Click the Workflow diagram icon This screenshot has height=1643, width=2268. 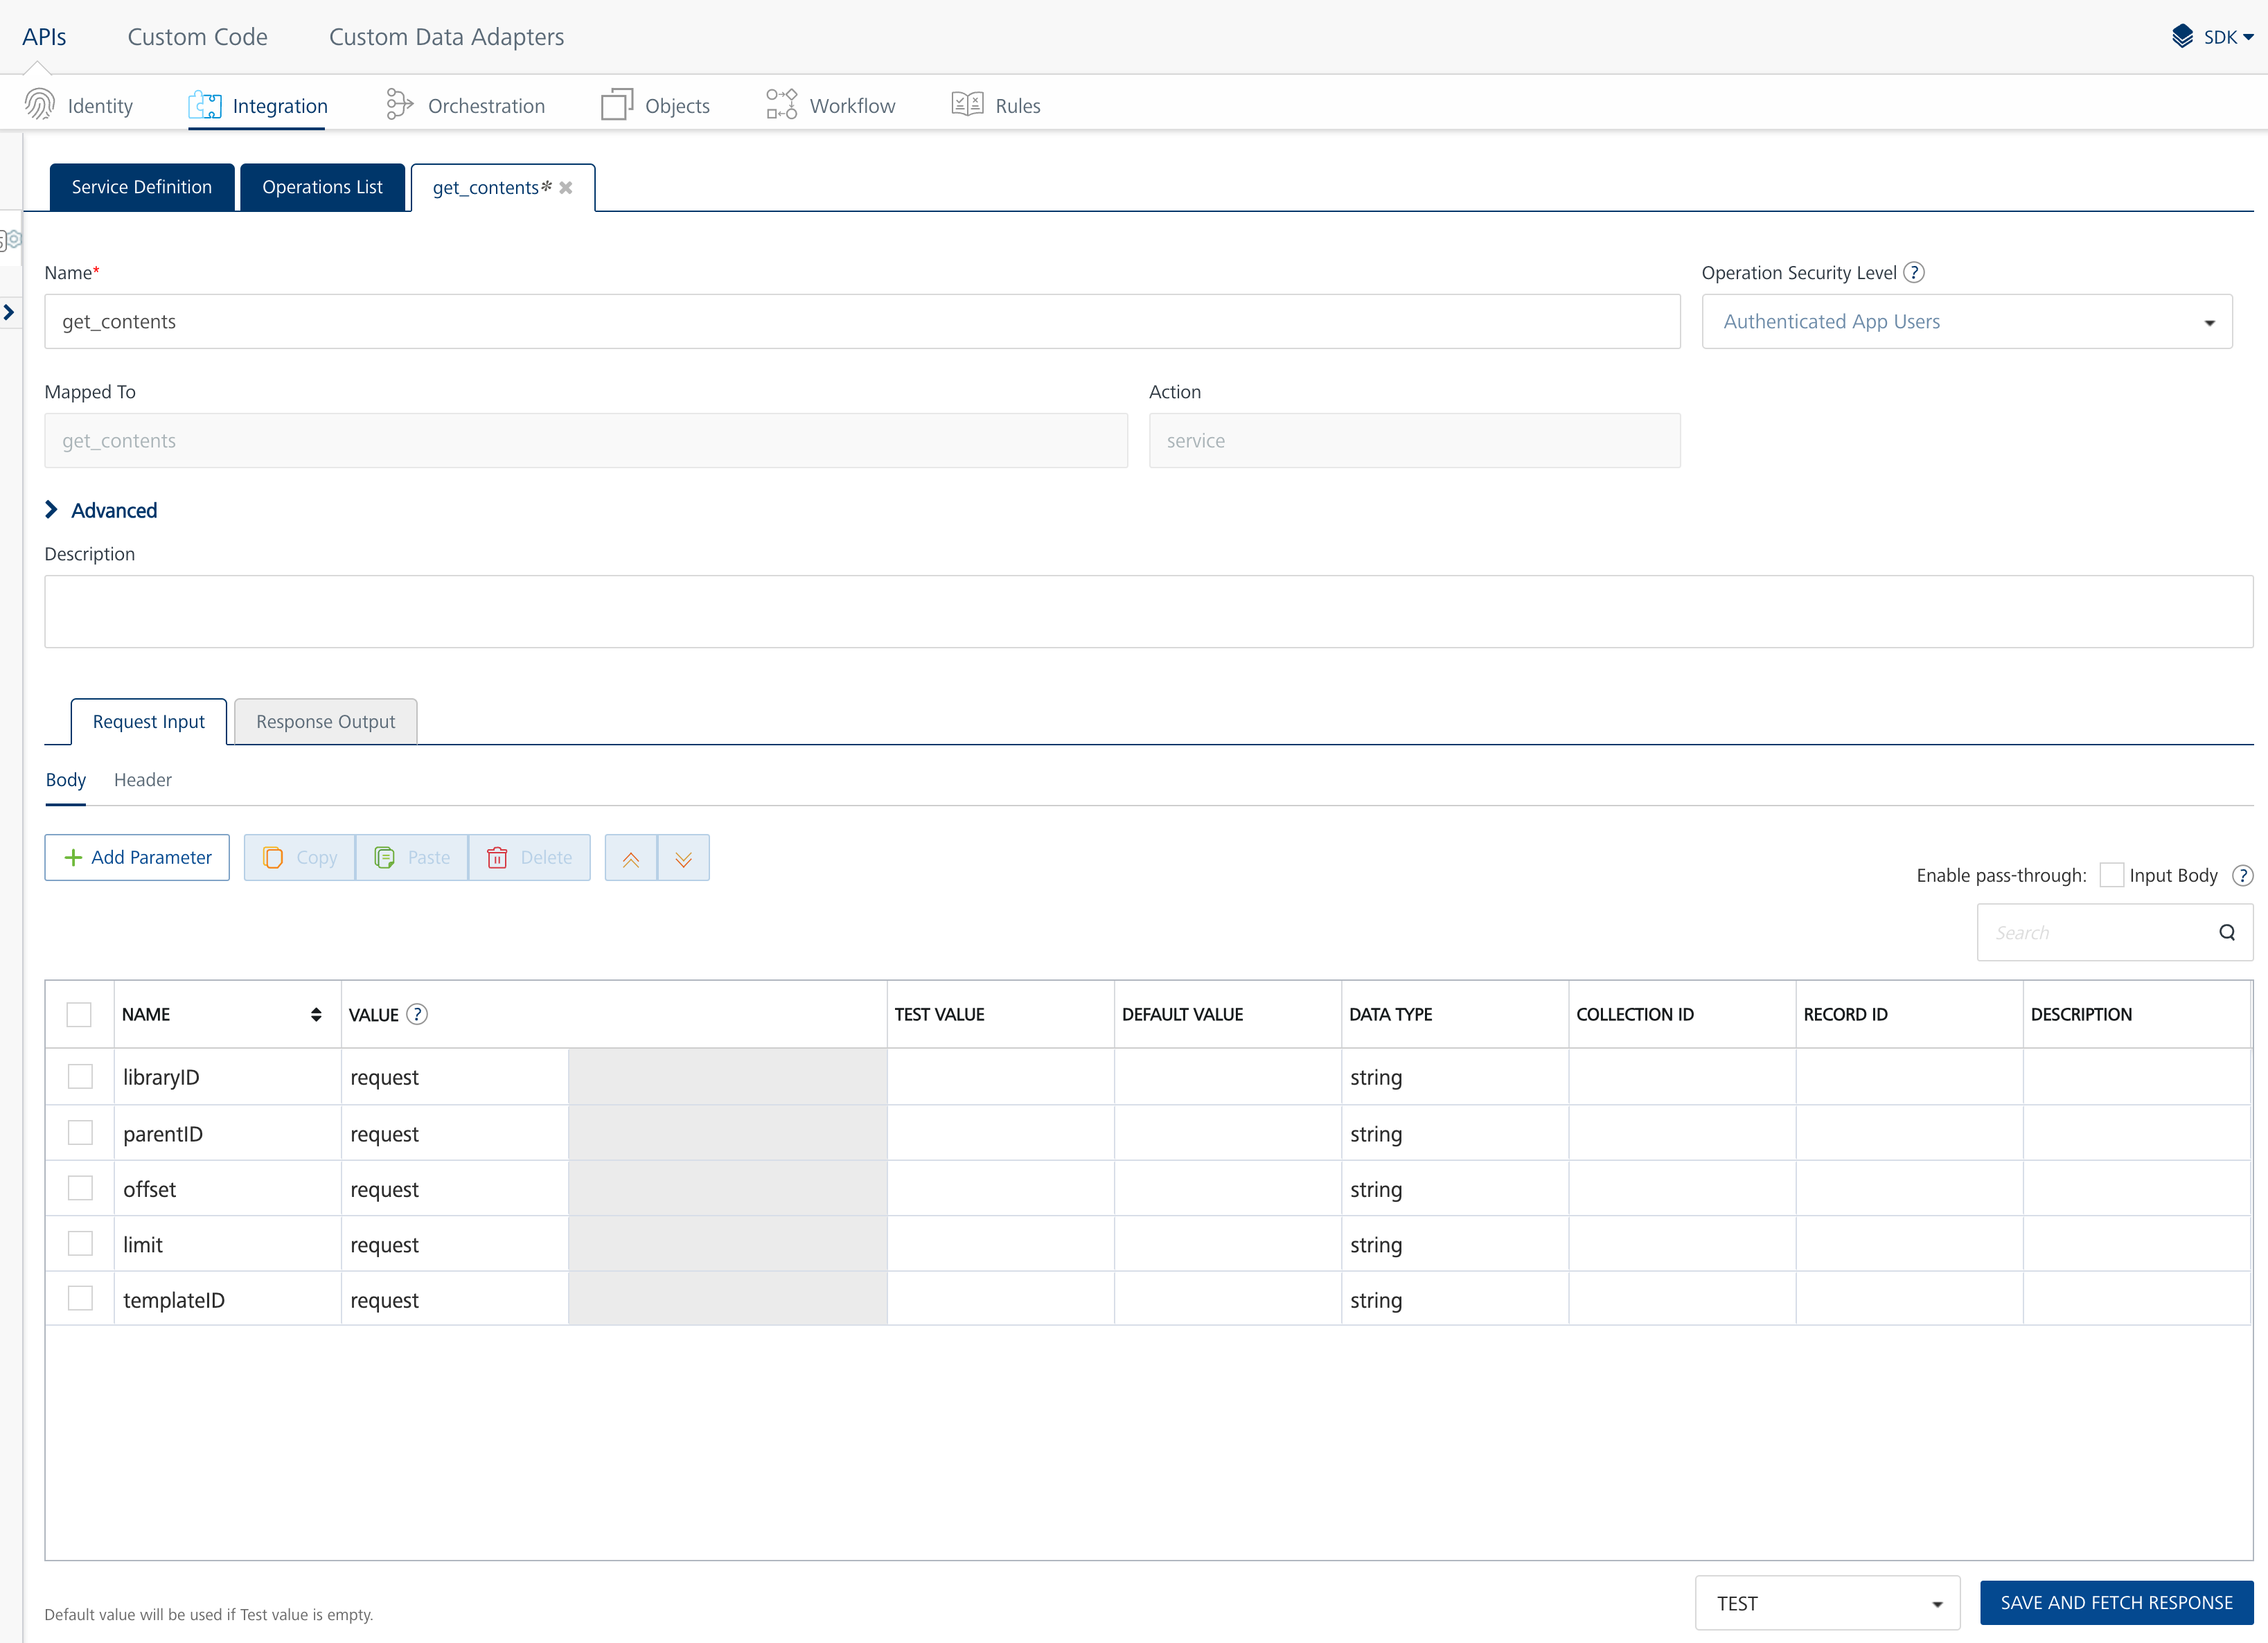781,105
